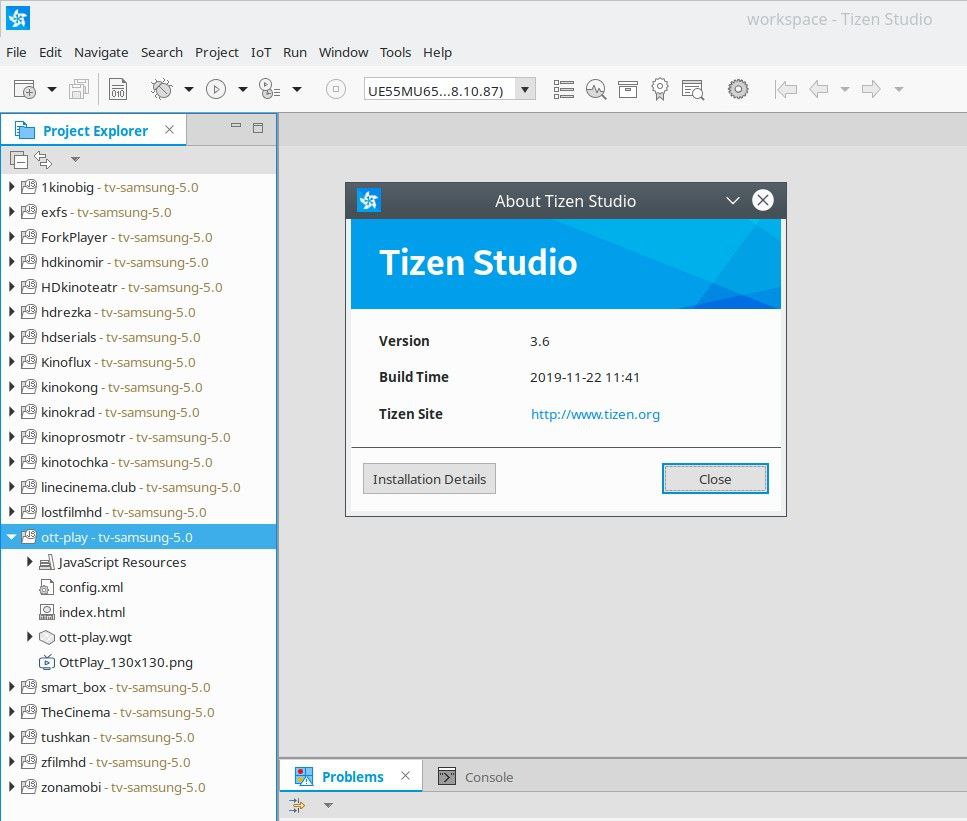Screen dimensions: 967x821
Task: Click the About dialog X close icon
Action: tap(763, 200)
